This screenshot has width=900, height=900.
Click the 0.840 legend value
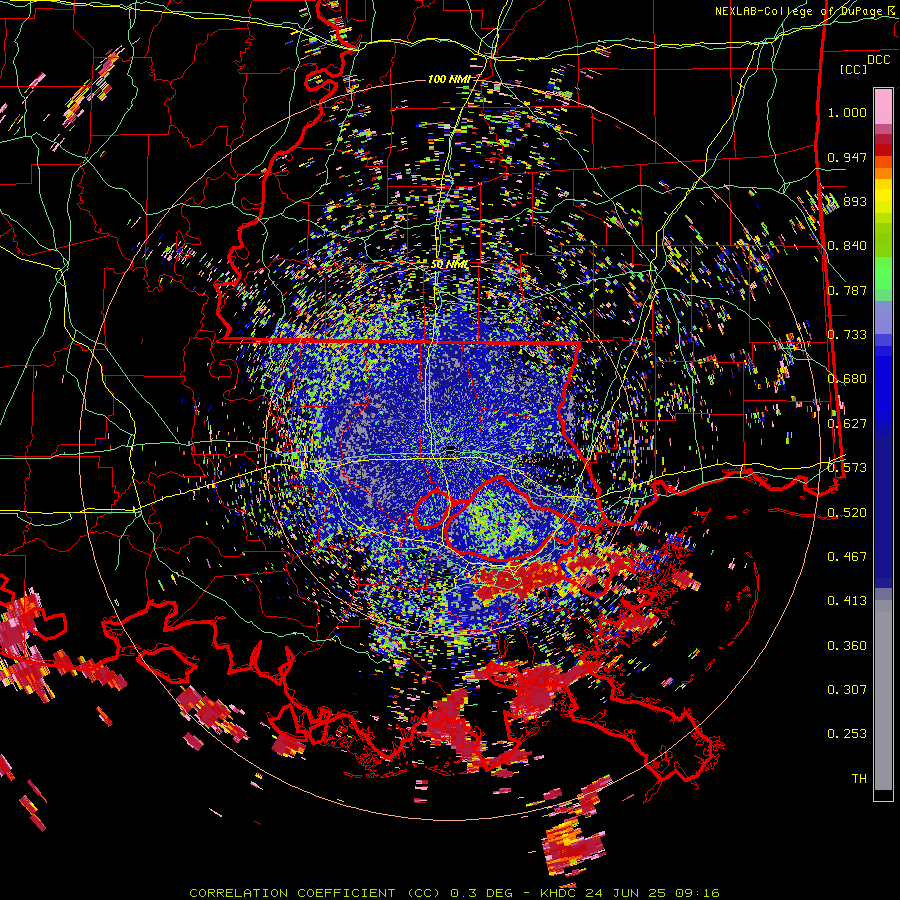pos(847,245)
